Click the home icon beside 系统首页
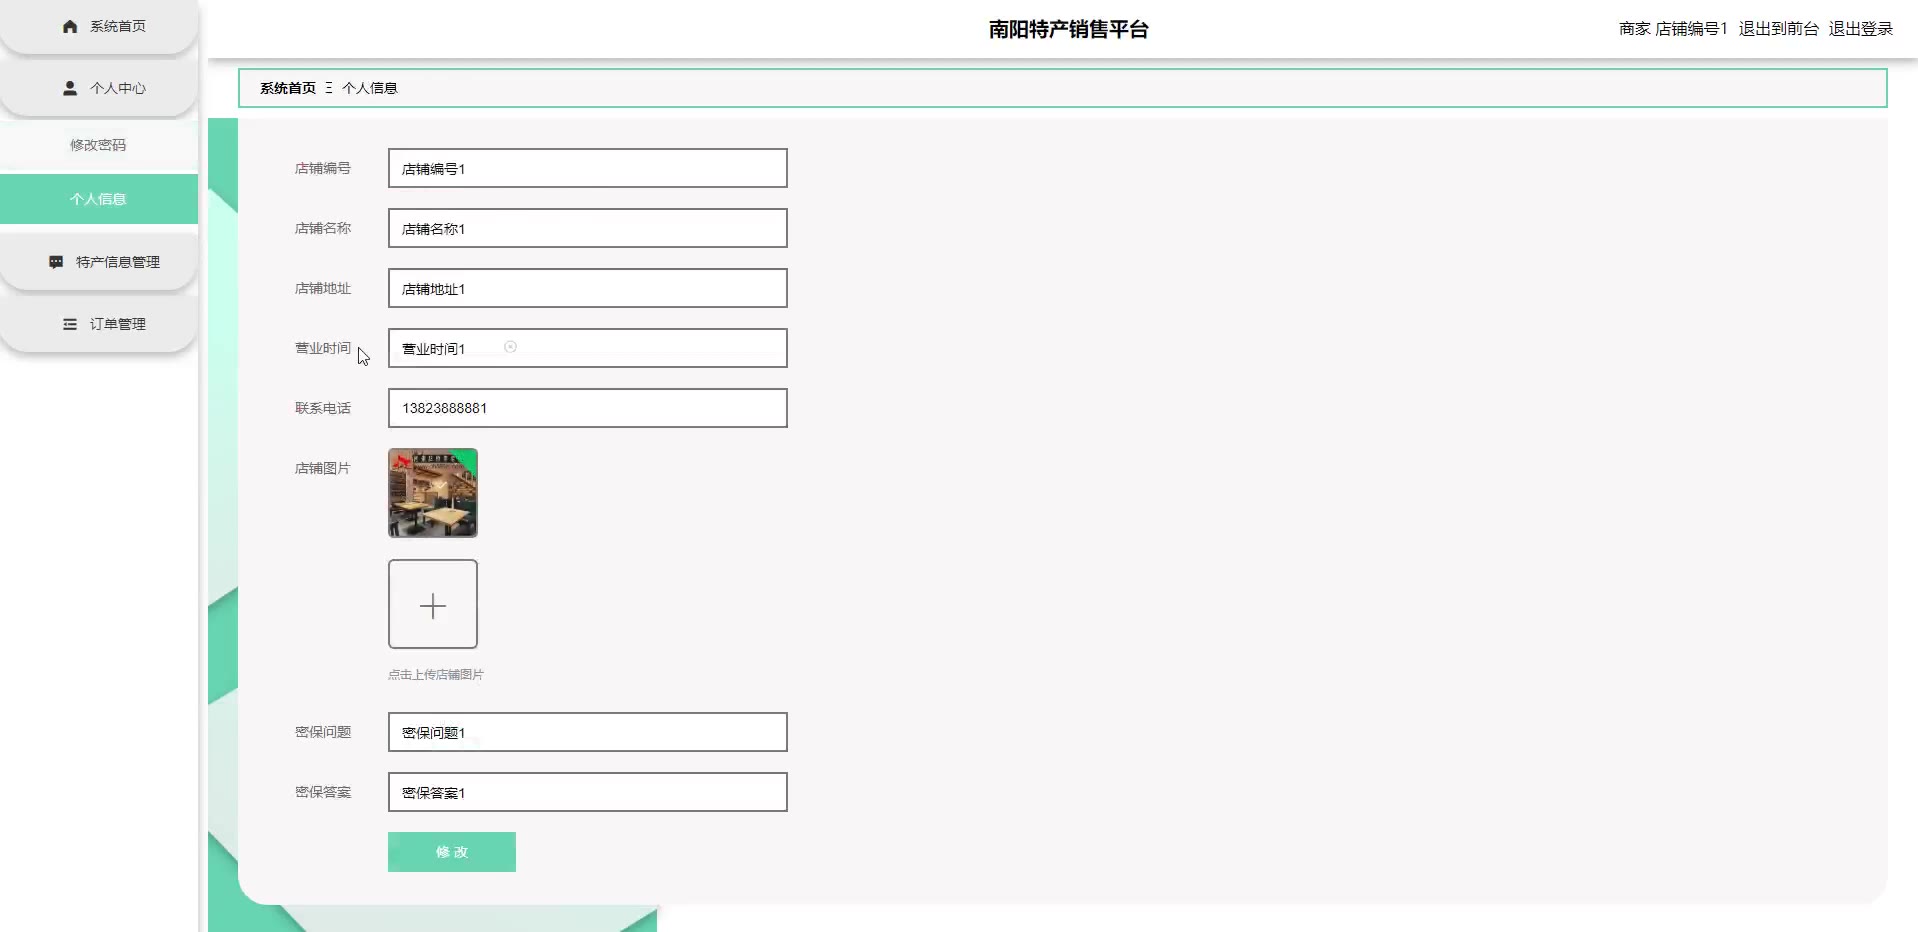Viewport: 1918px width, 932px height. point(70,27)
